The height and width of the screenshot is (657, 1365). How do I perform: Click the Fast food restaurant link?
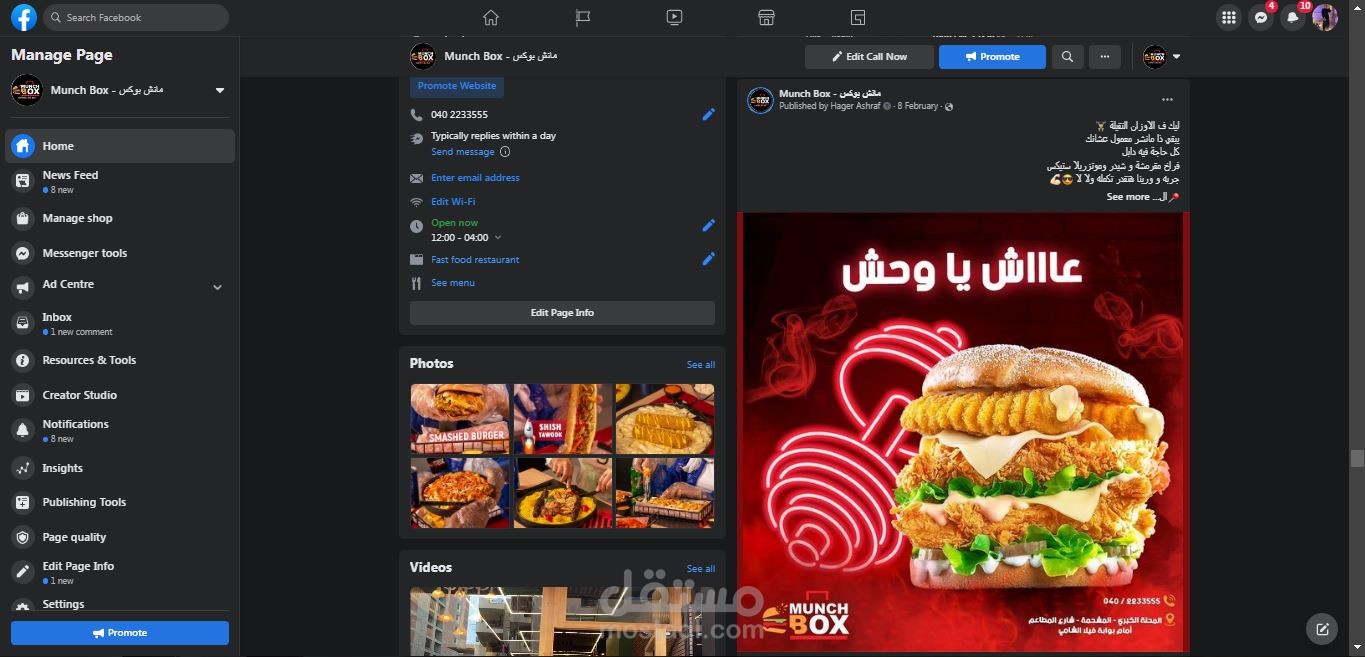pyautogui.click(x=475, y=260)
